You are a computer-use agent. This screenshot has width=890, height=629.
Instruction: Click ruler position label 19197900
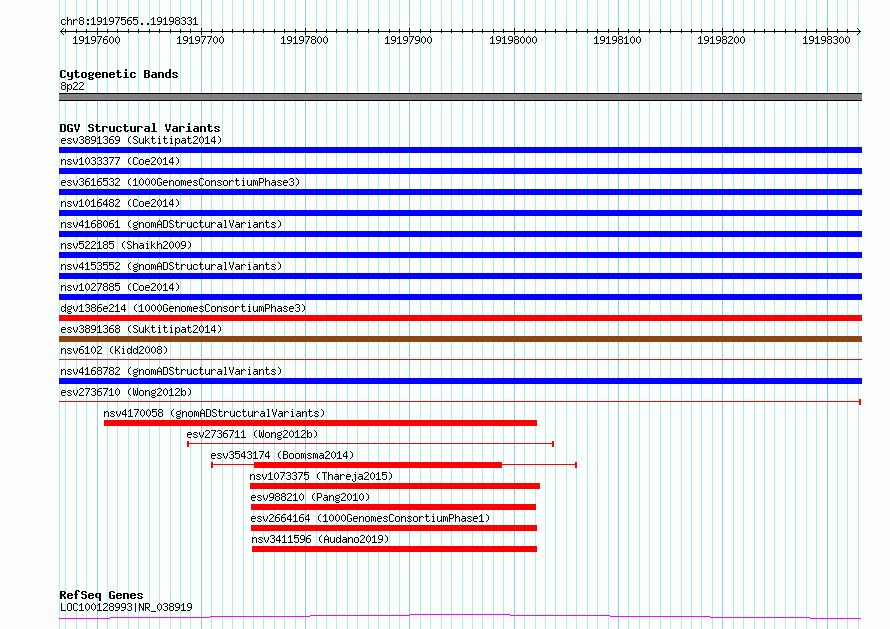[x=408, y=40]
